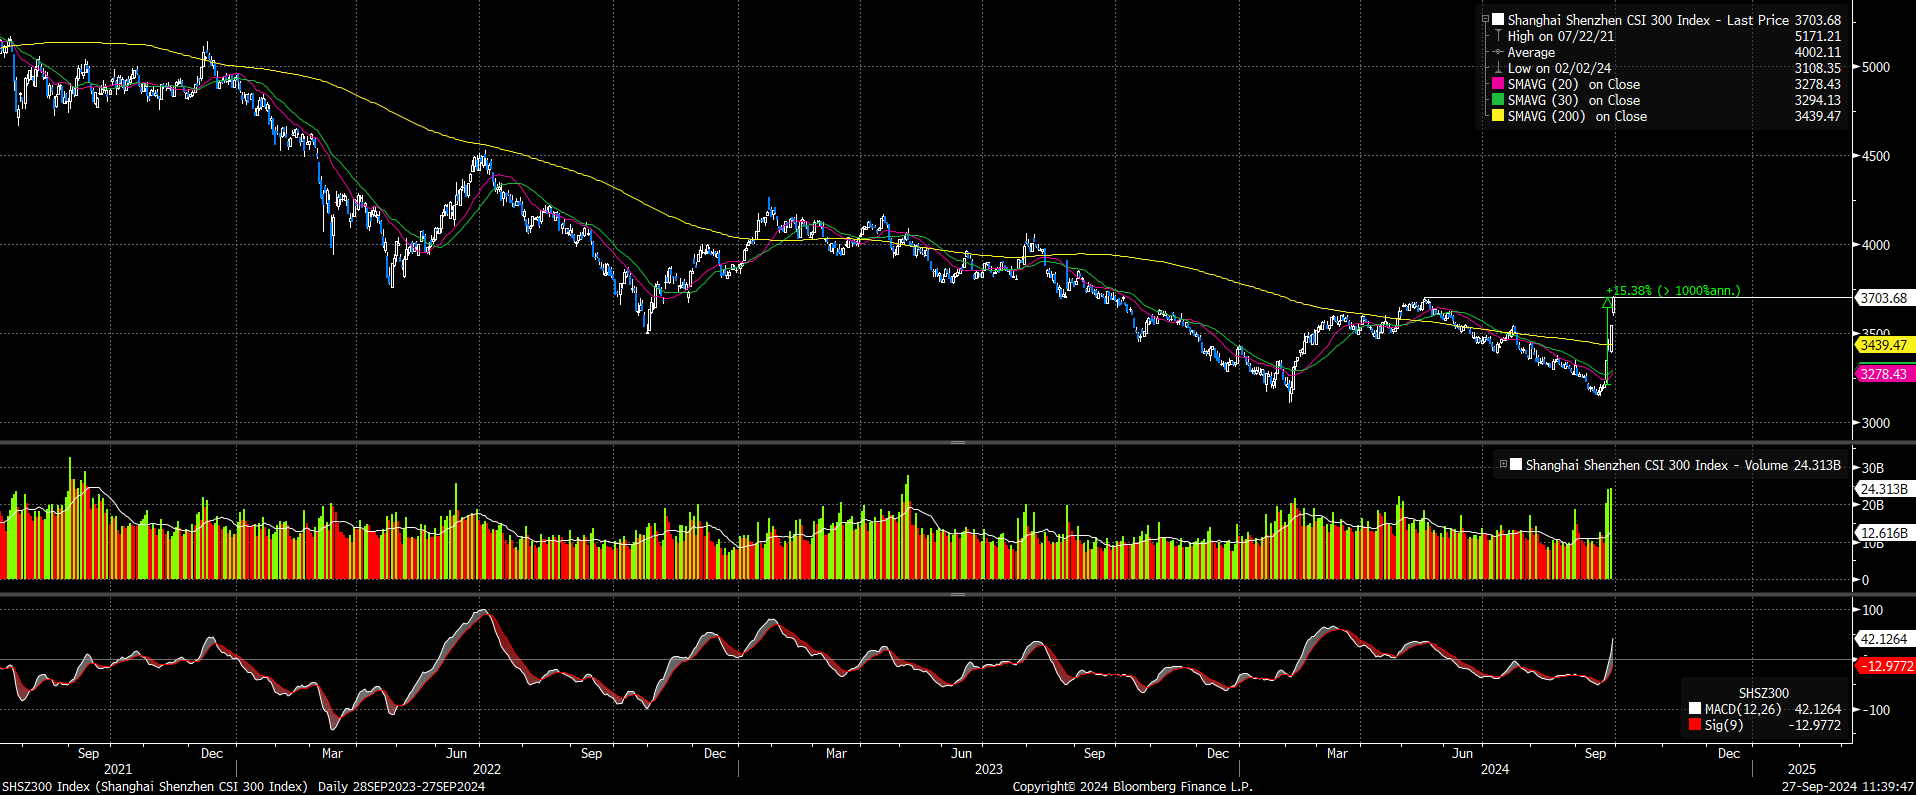Click the 3703.68 last price axis tag
This screenshot has height=795, width=1916.
(x=1883, y=298)
